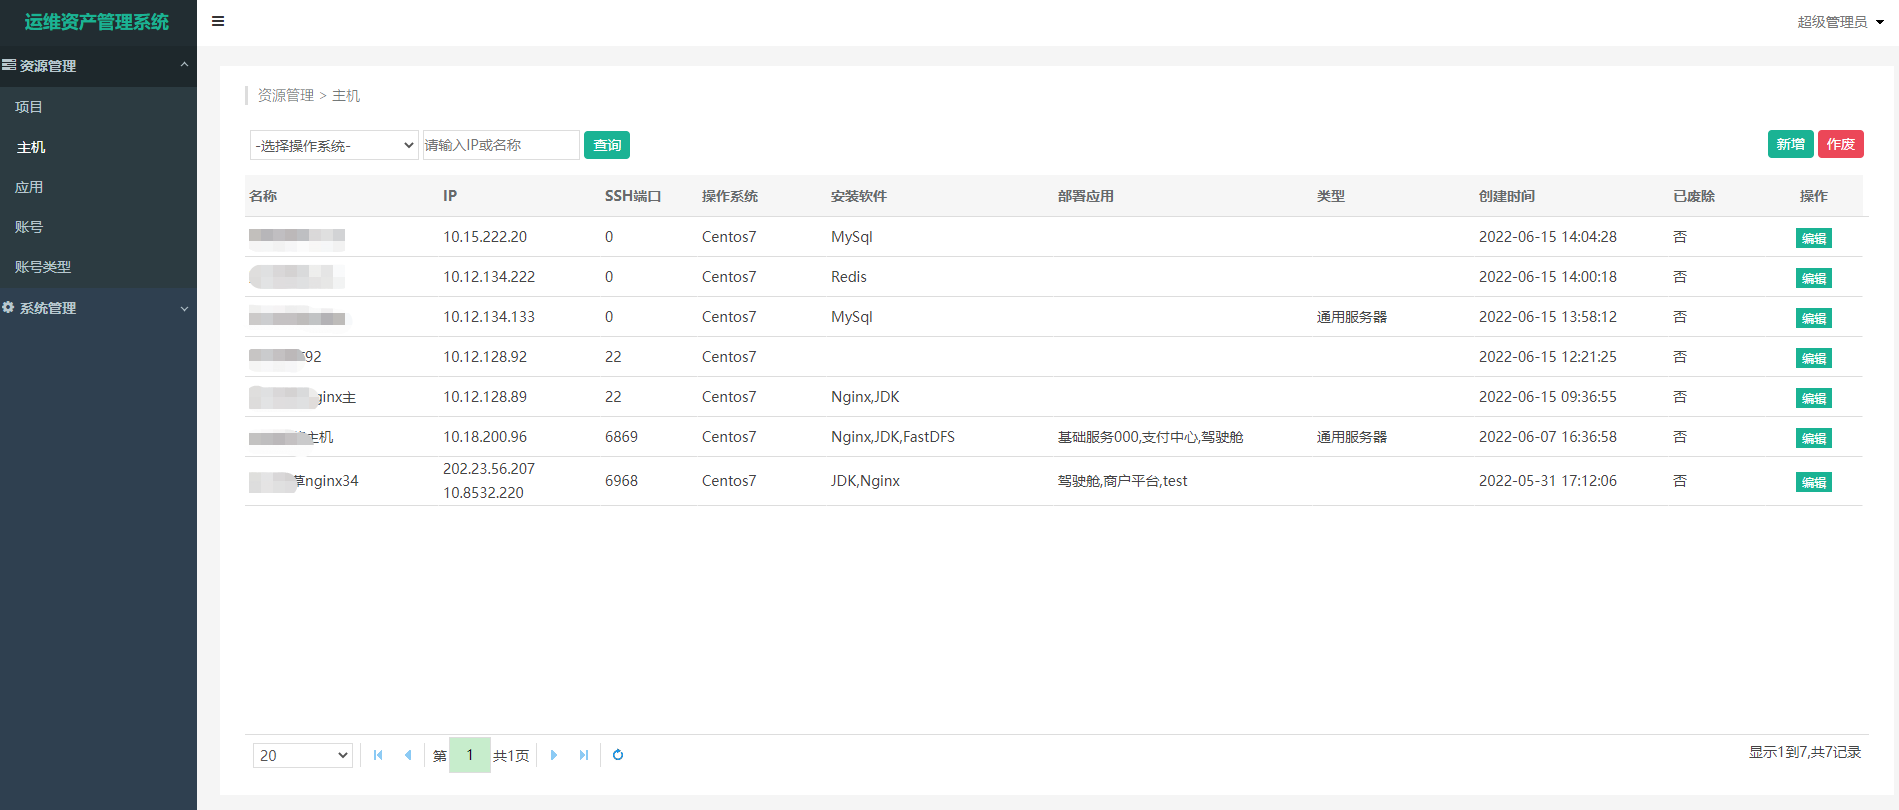Focus the IP或名称 search input
The height and width of the screenshot is (810, 1899).
pyautogui.click(x=501, y=145)
